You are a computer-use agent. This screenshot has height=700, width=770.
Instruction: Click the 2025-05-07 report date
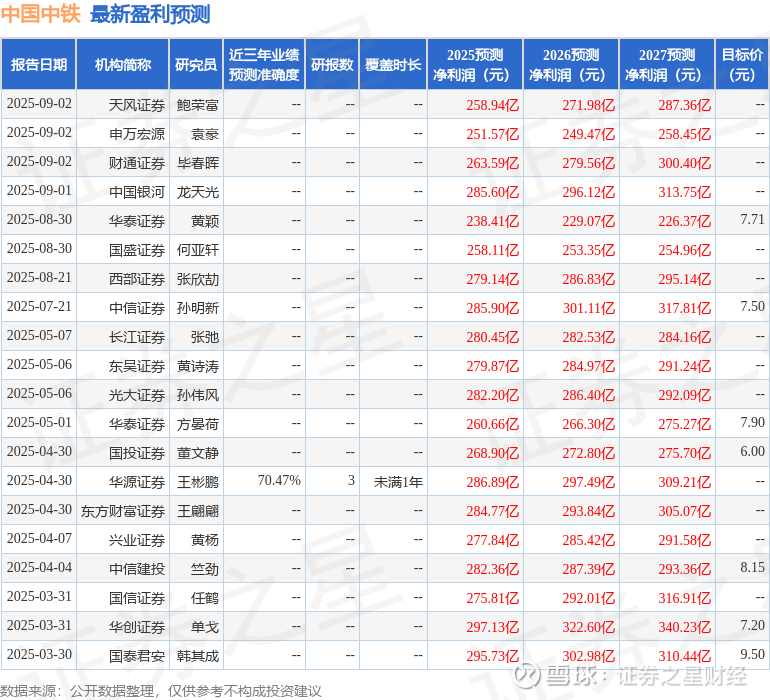coord(39,336)
